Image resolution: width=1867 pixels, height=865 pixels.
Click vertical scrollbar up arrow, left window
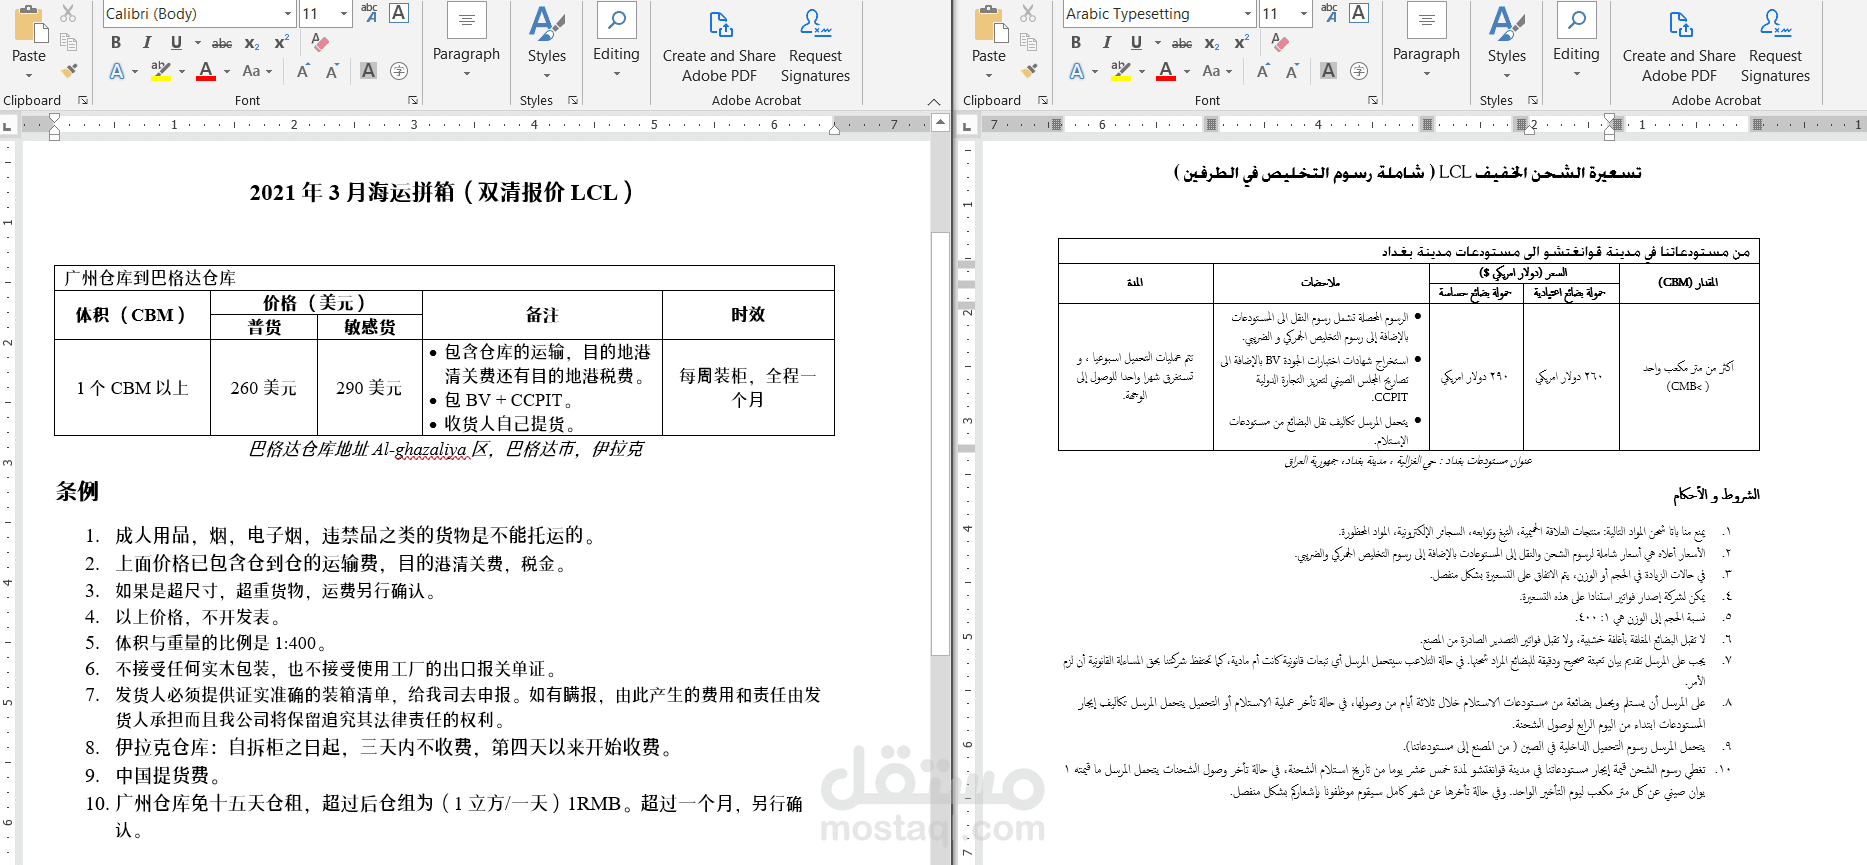[x=940, y=122]
